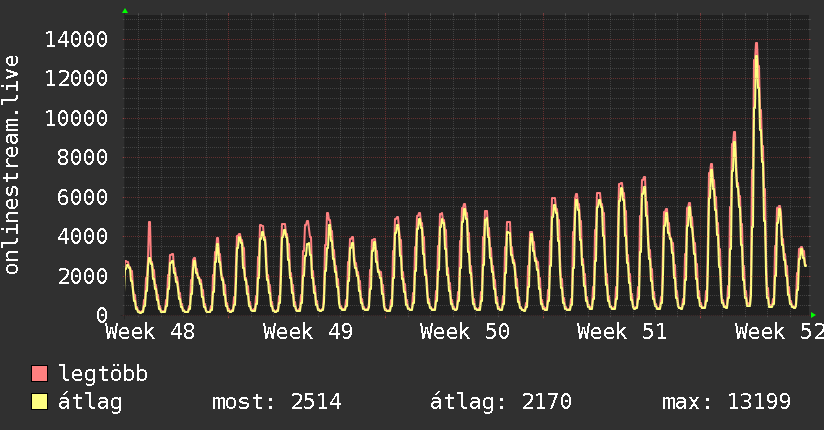Click the Week 51 axis label

[x=622, y=332]
